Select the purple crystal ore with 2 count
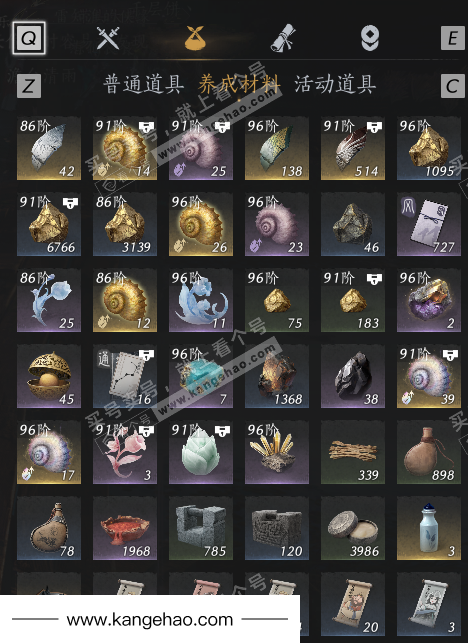The width and height of the screenshot is (468, 643). pos(429,300)
